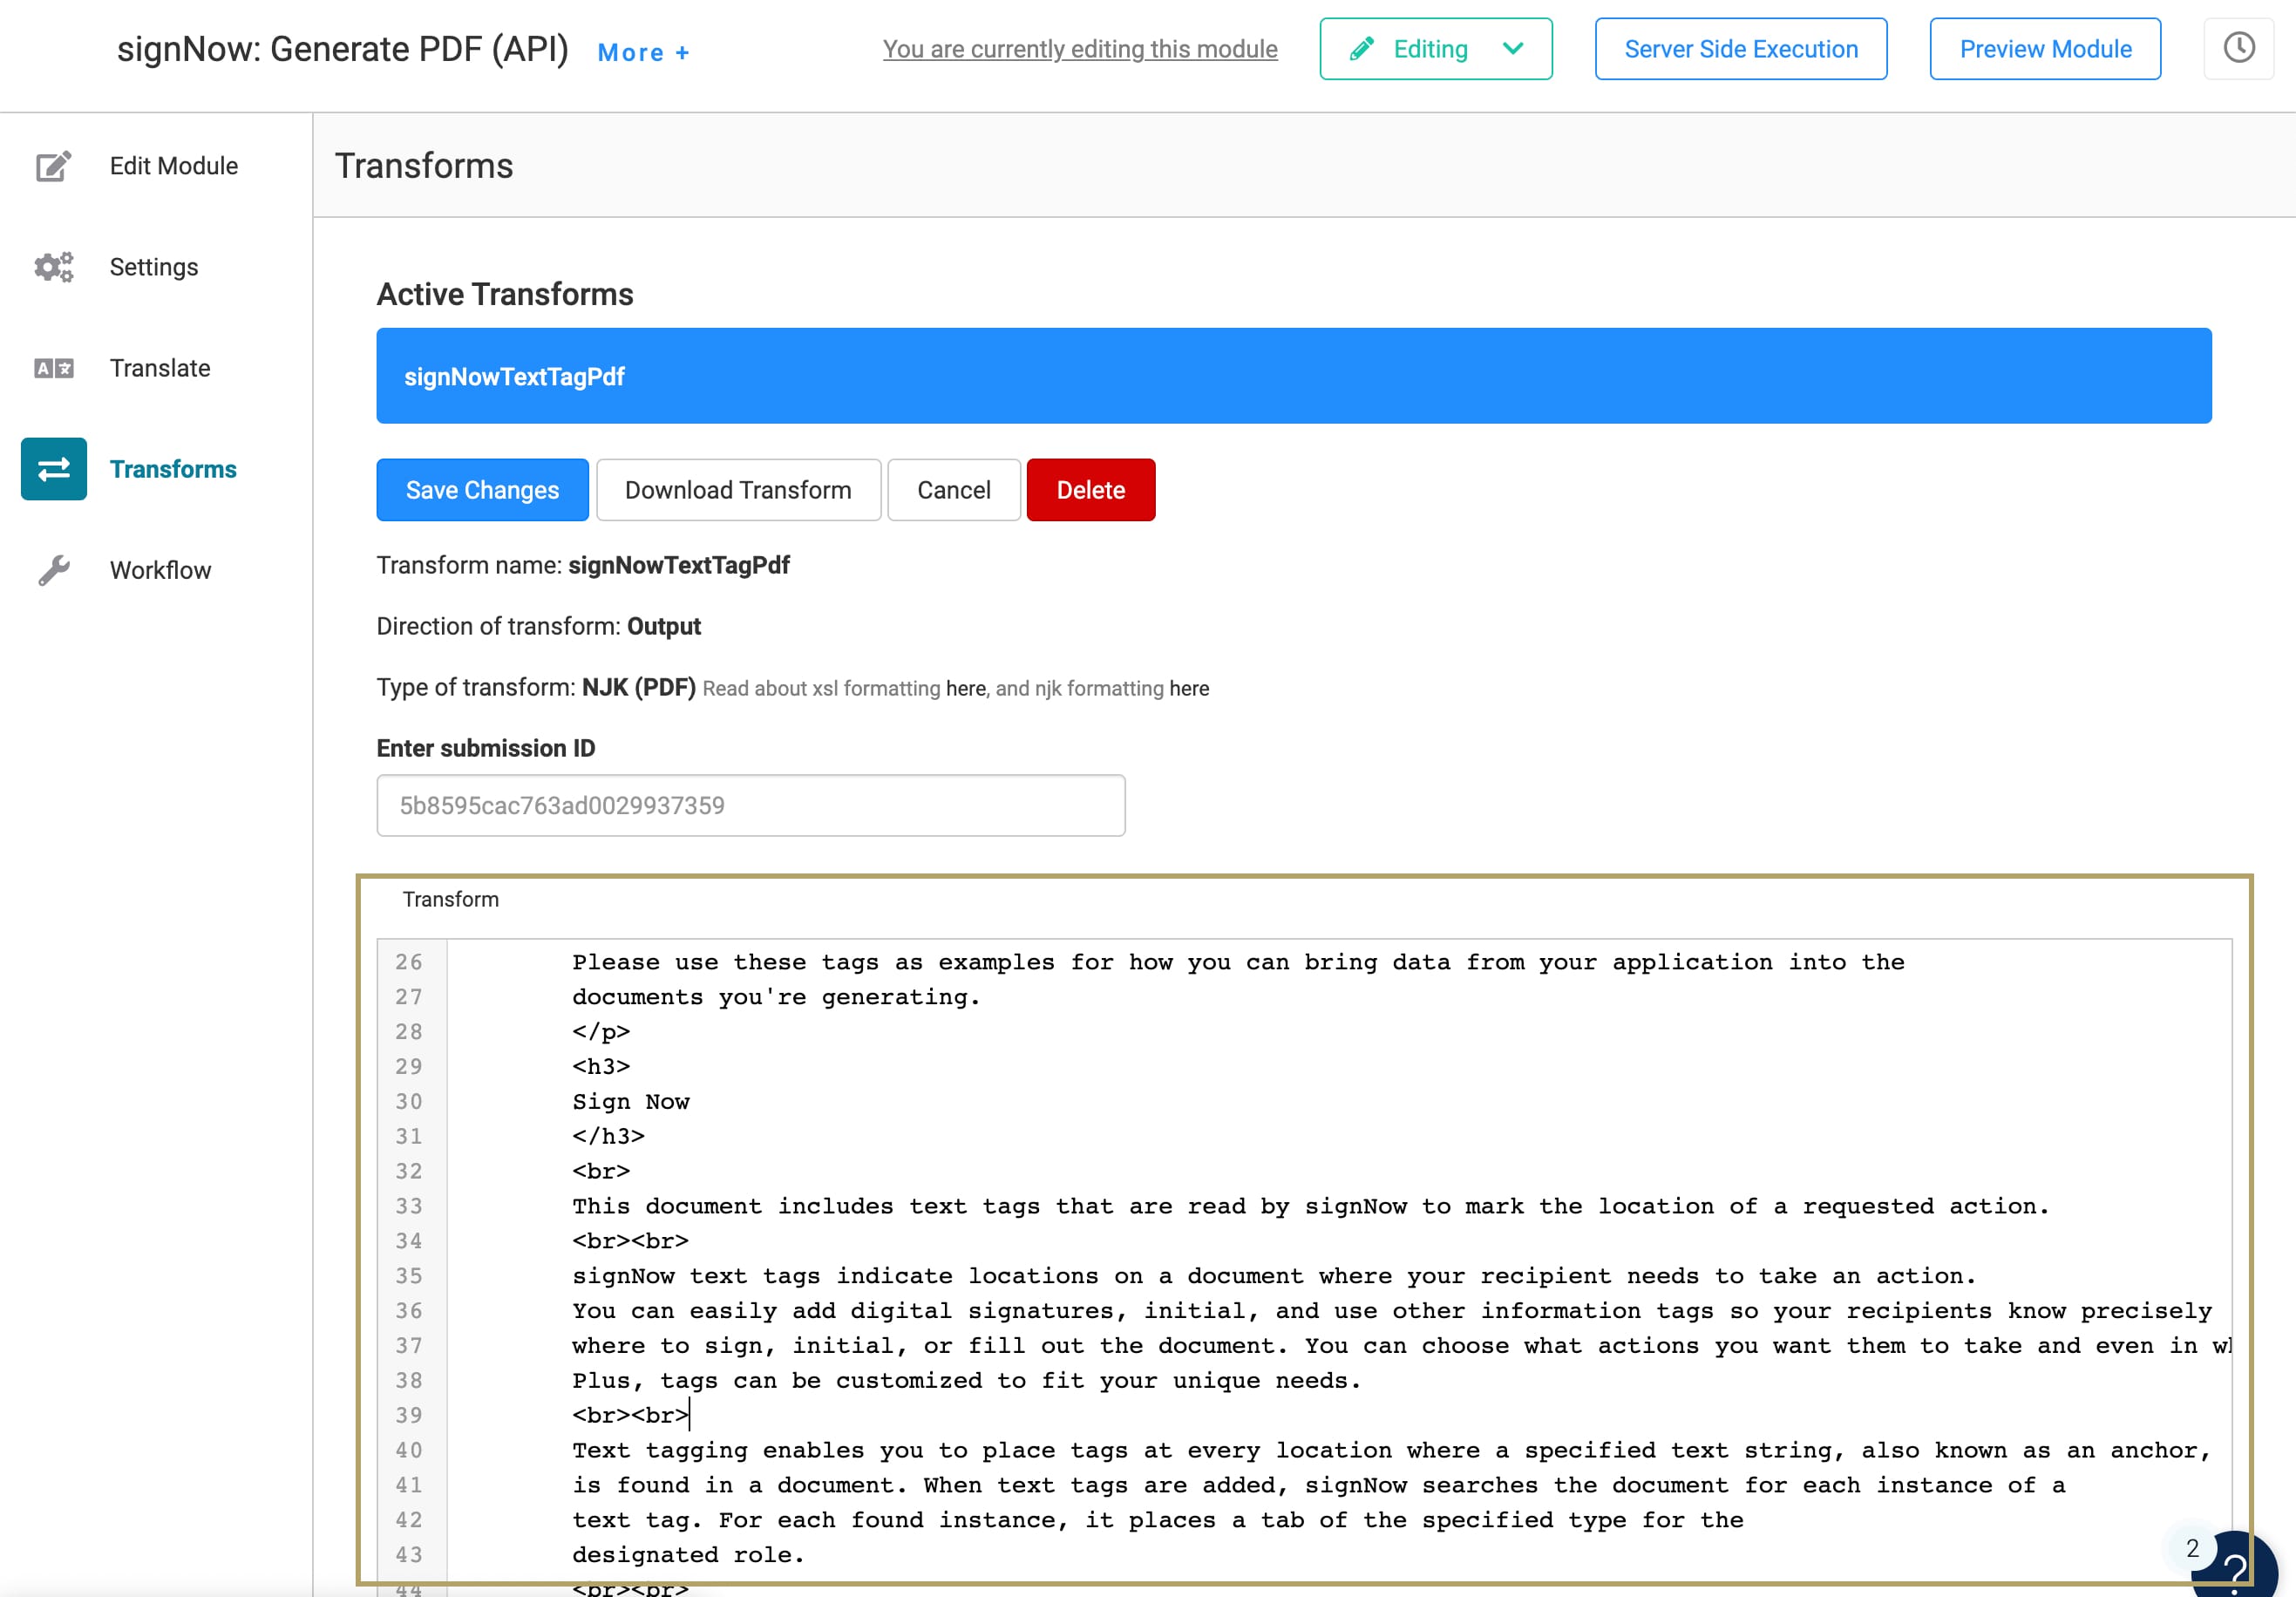Viewport: 2296px width, 1597px height.
Task: Click the '<br>' tag on line 32
Action: (601, 1171)
